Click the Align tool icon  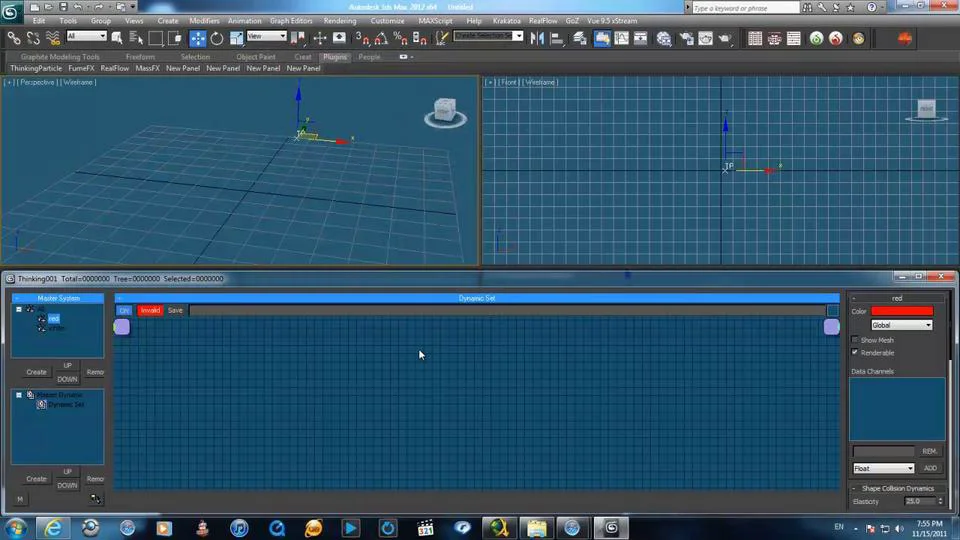pos(557,39)
